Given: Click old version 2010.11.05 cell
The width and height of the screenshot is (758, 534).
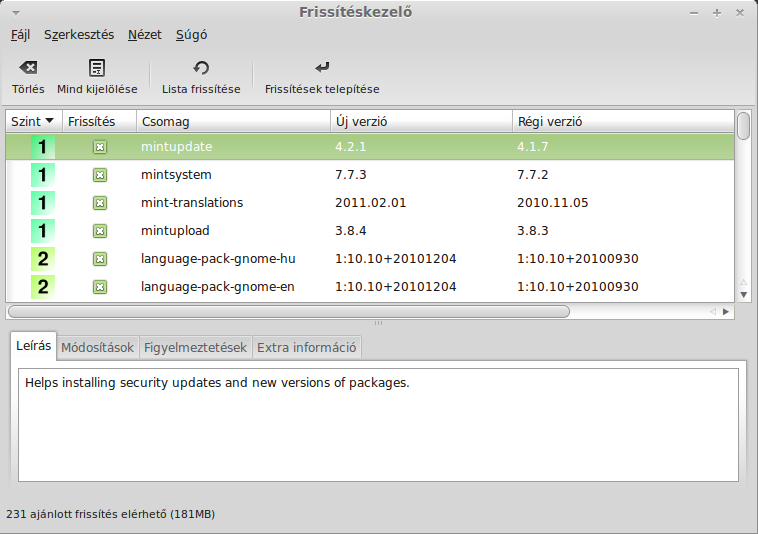Looking at the screenshot, I should click(x=553, y=203).
